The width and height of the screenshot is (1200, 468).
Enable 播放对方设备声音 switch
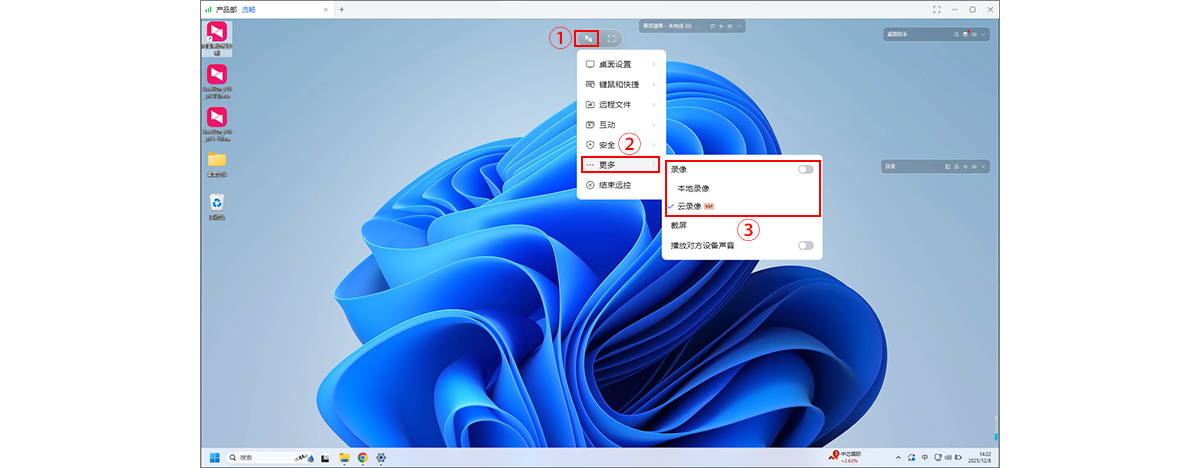805,245
